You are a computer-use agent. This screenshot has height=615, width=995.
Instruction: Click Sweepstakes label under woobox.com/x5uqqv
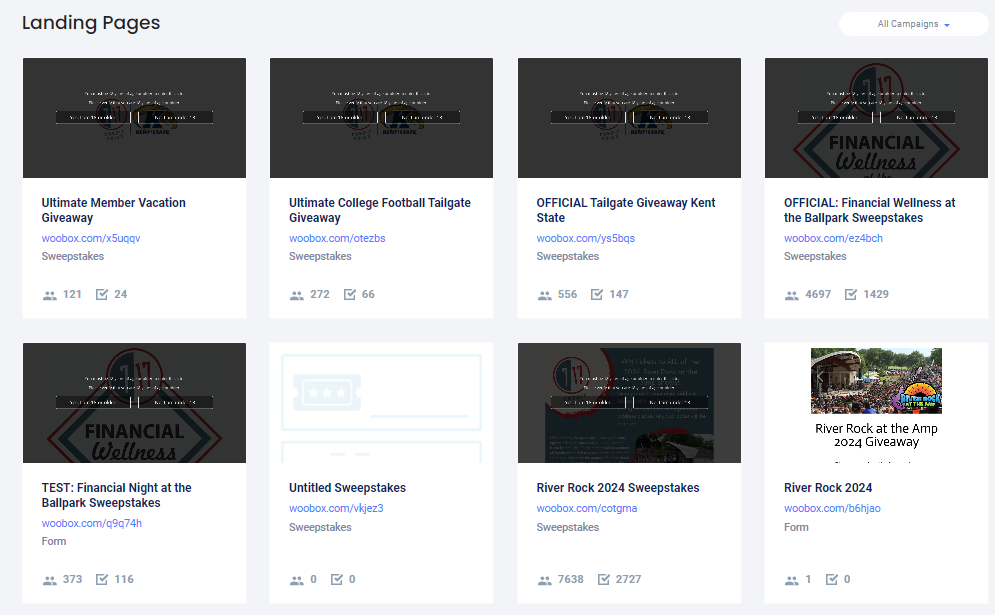pos(73,256)
